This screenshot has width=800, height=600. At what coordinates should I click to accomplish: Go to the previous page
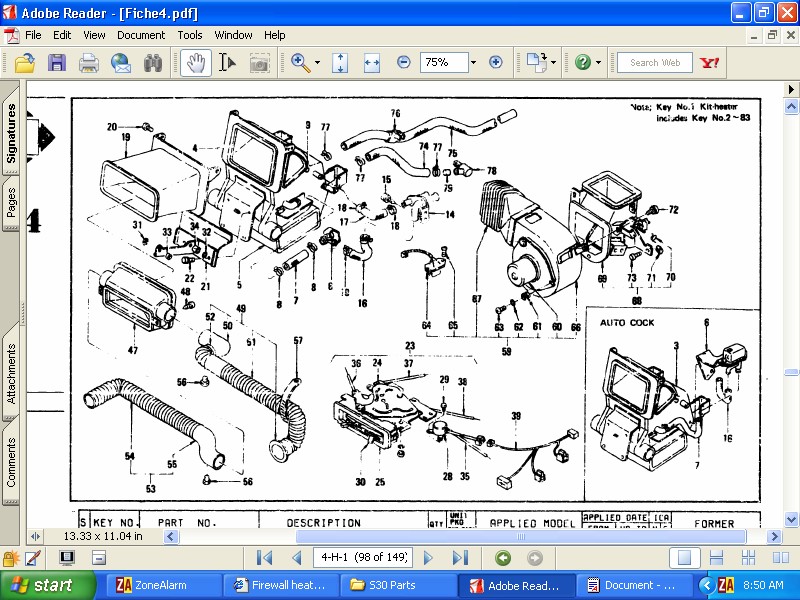pos(297,558)
